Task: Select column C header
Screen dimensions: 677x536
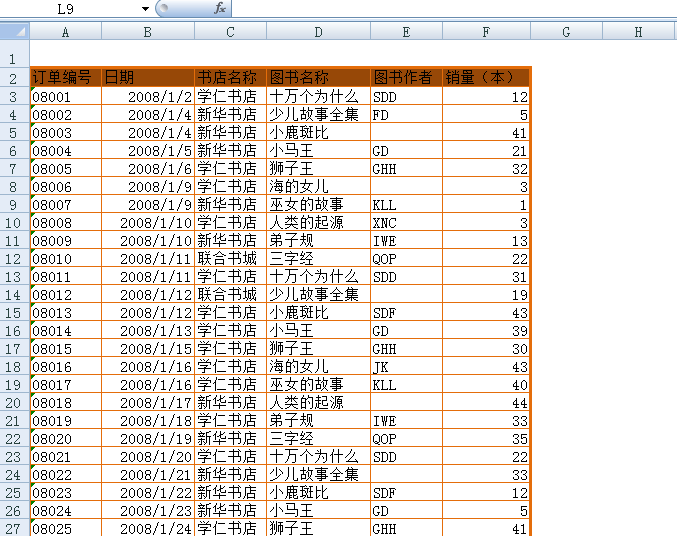Action: pos(231,32)
